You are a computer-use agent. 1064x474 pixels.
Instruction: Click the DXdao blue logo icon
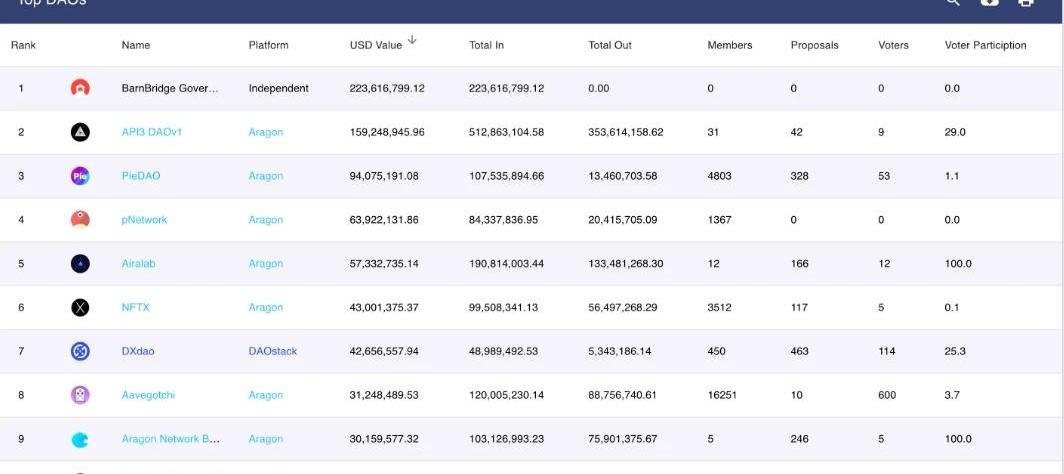pos(80,351)
